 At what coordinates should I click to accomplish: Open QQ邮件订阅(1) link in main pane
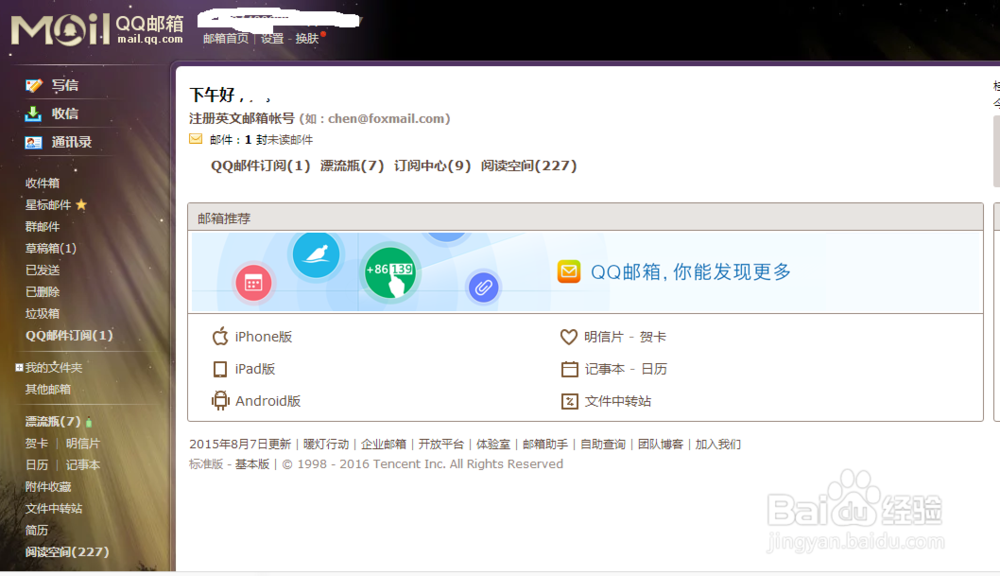(260, 166)
